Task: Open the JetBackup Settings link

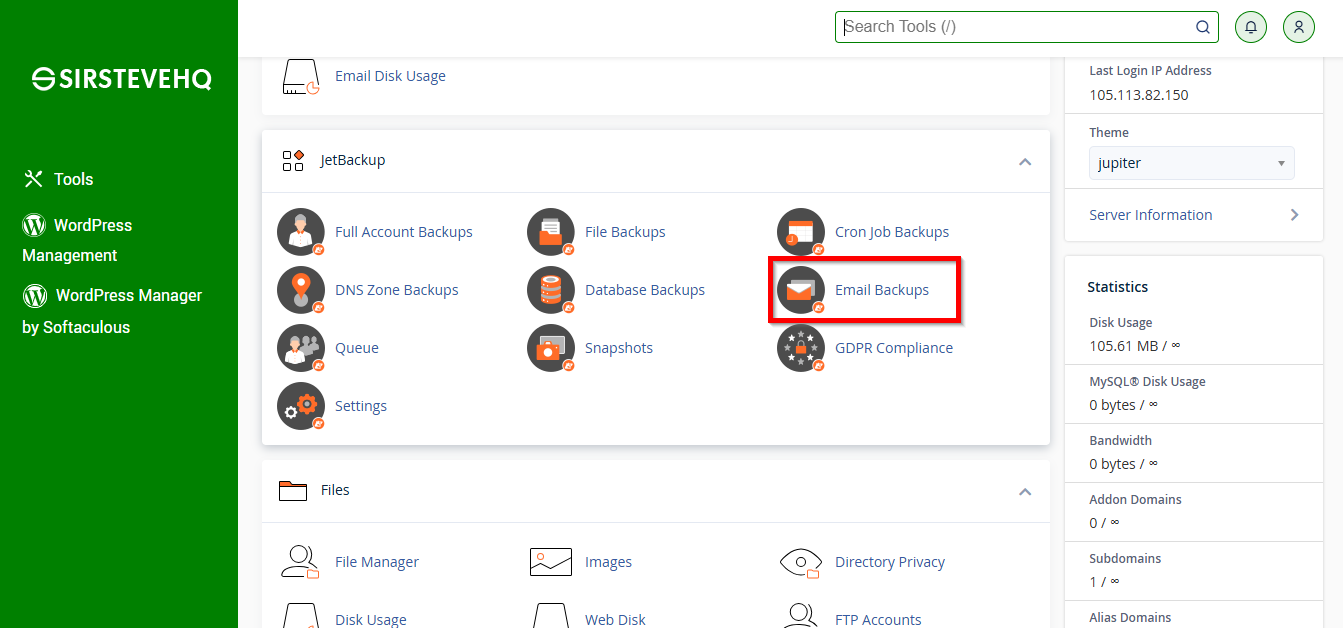Action: [361, 406]
